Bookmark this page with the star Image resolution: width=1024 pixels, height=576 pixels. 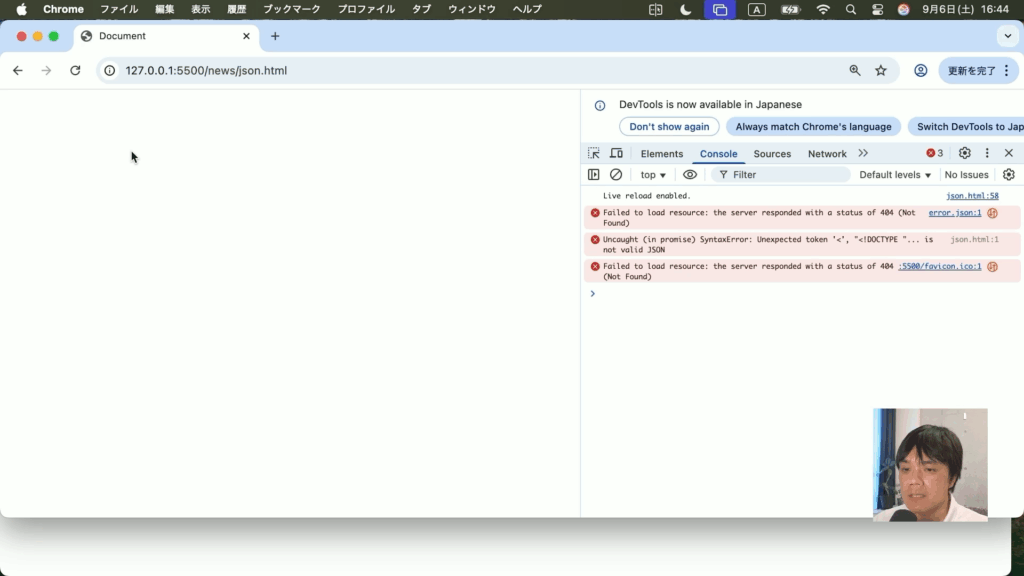click(881, 71)
